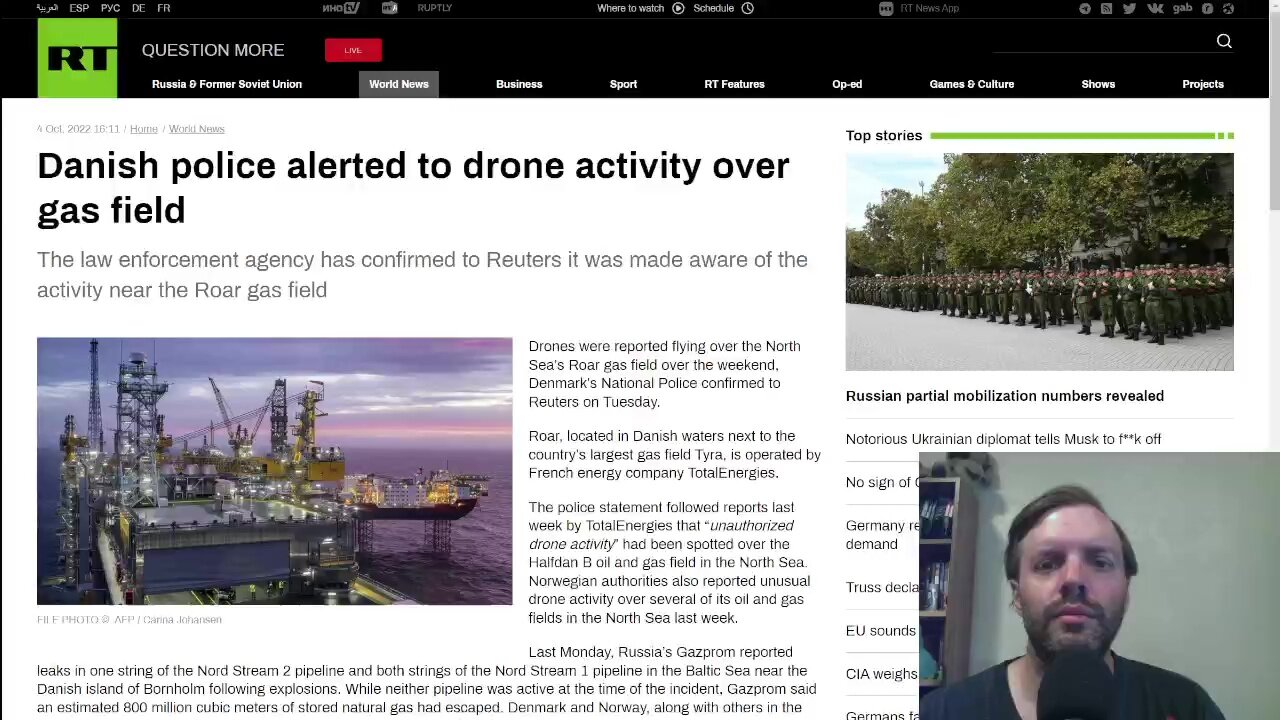Open RT Twitter bird icon
Image resolution: width=1280 pixels, height=720 pixels.
click(x=1129, y=8)
